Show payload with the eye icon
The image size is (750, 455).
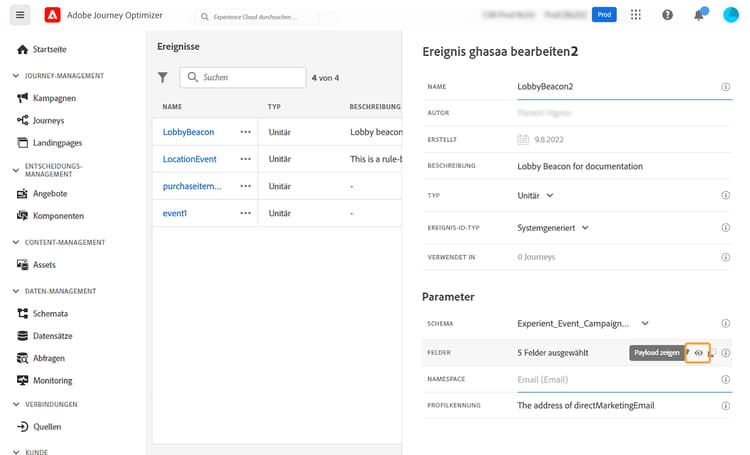pos(698,353)
